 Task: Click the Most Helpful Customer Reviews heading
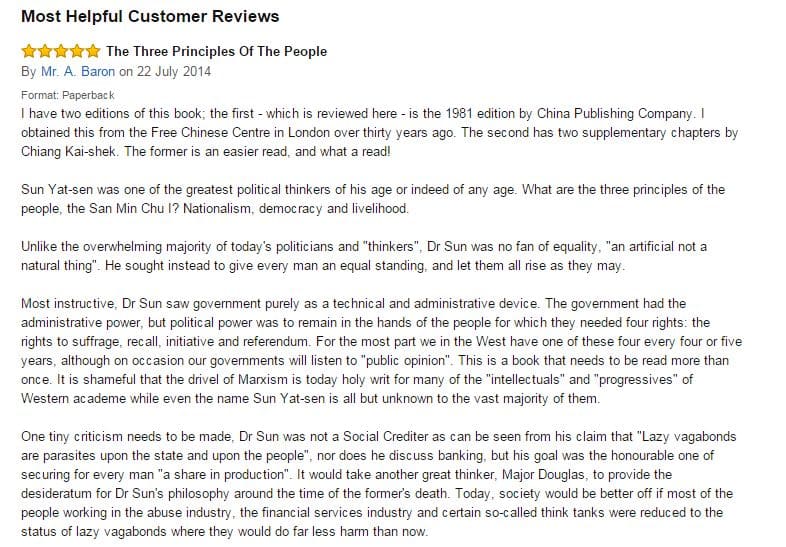[150, 16]
